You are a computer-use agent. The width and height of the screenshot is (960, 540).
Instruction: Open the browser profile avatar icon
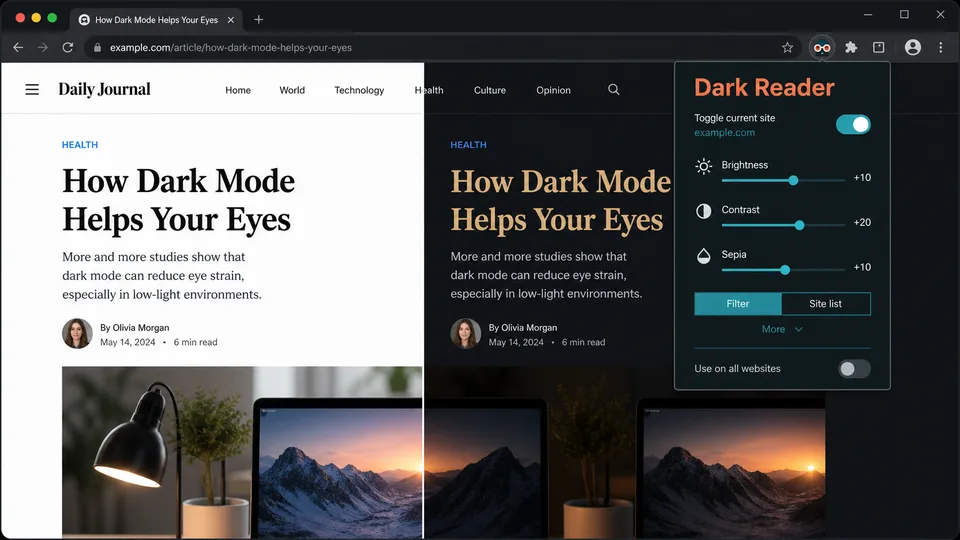tap(913, 47)
